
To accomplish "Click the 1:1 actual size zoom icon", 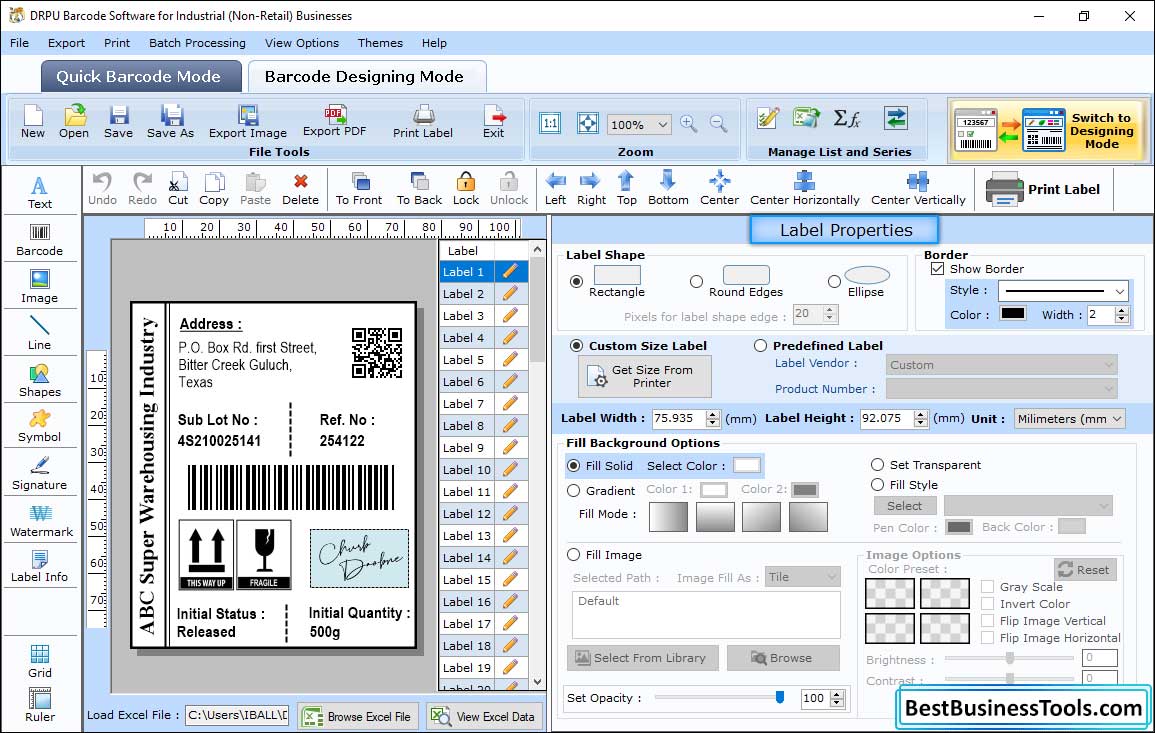I will tap(550, 123).
